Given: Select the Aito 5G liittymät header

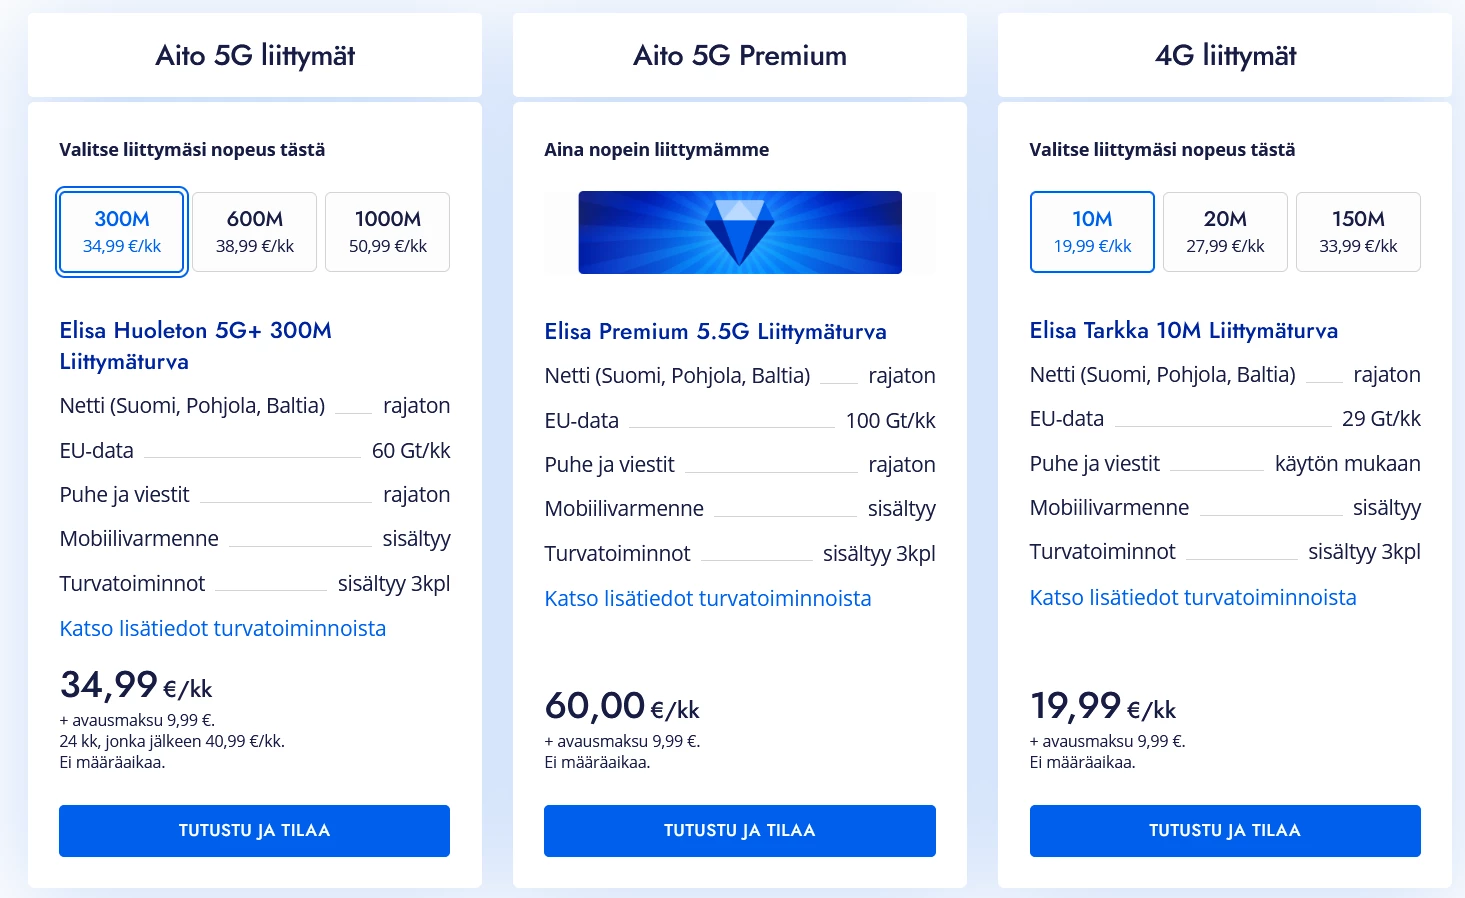Looking at the screenshot, I should (x=255, y=56).
